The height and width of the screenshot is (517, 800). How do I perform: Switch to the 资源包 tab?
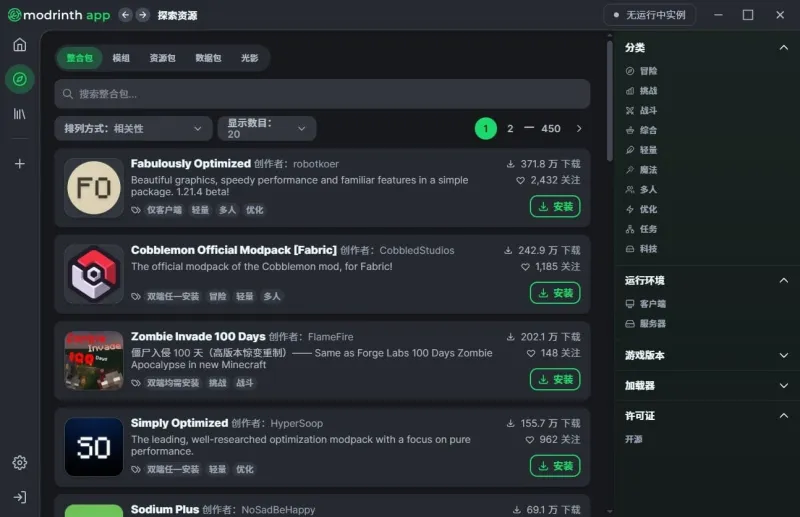point(162,58)
